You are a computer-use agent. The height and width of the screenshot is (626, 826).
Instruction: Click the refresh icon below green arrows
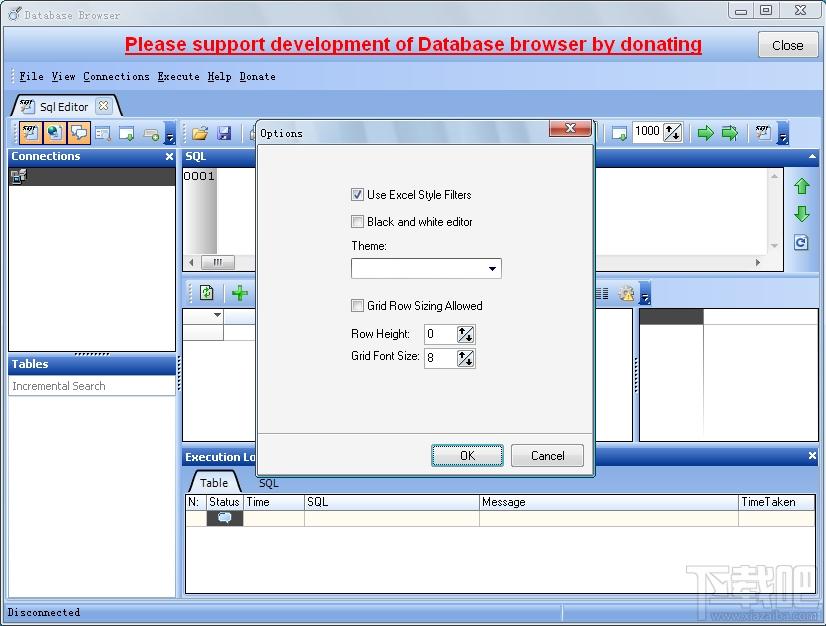tap(801, 242)
